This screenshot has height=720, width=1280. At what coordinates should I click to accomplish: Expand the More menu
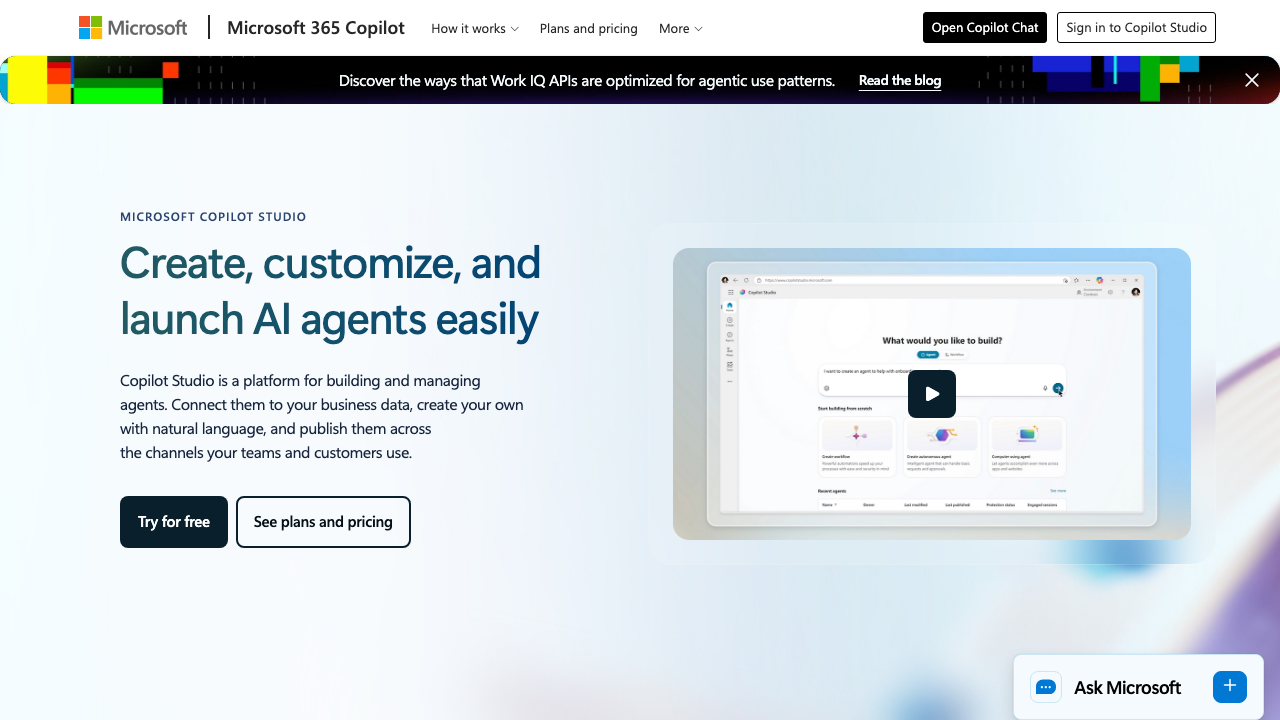(681, 28)
